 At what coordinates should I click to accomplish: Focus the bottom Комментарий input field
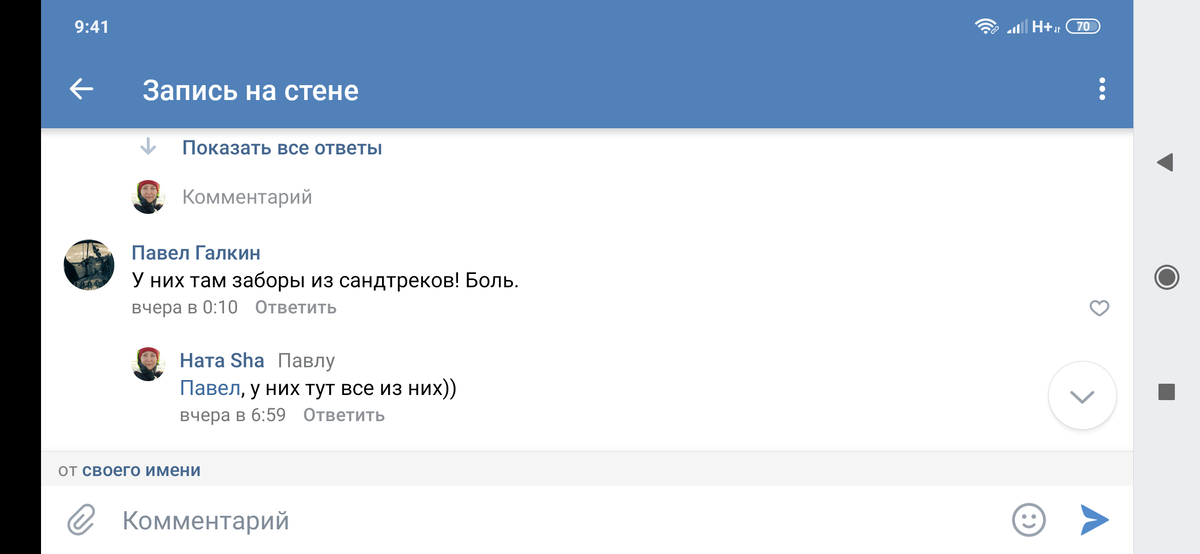click(560, 520)
